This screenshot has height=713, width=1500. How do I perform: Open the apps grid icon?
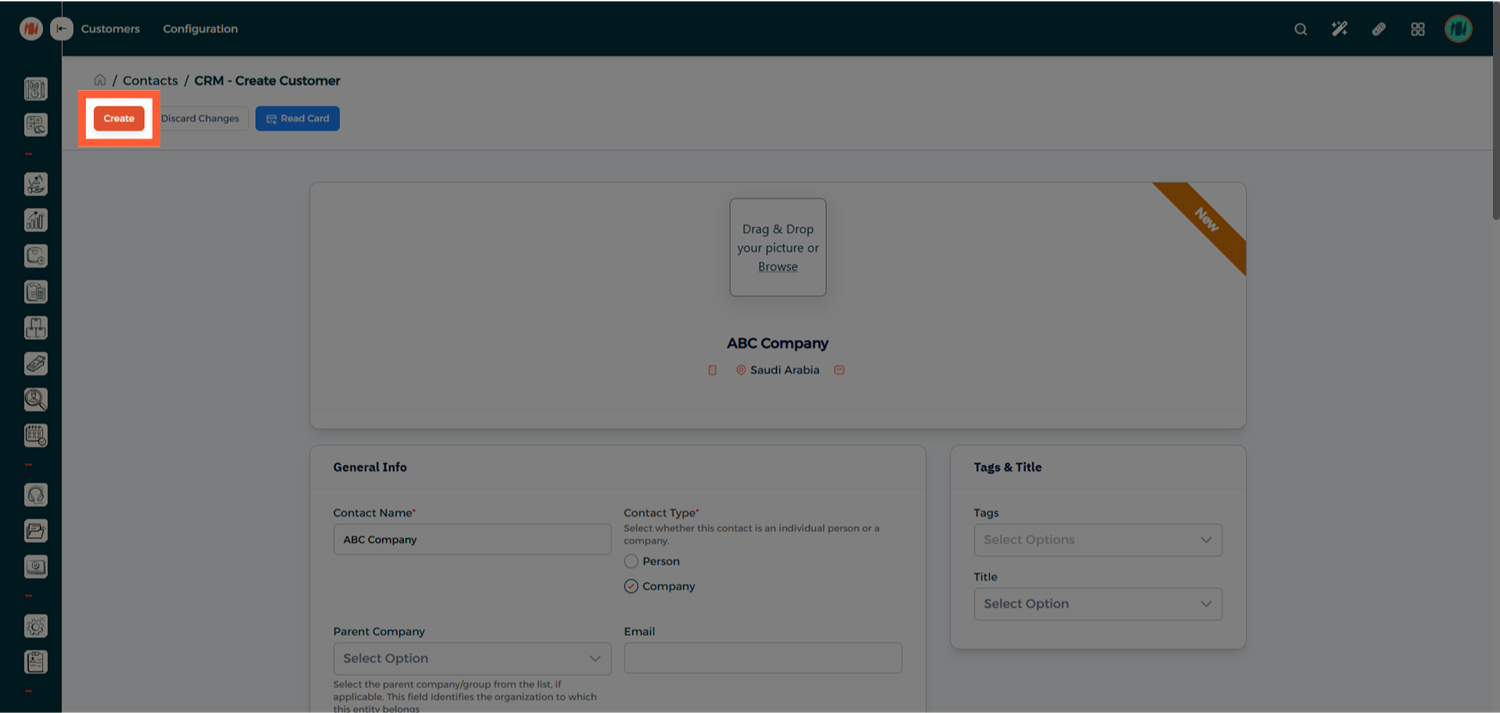tap(1417, 29)
